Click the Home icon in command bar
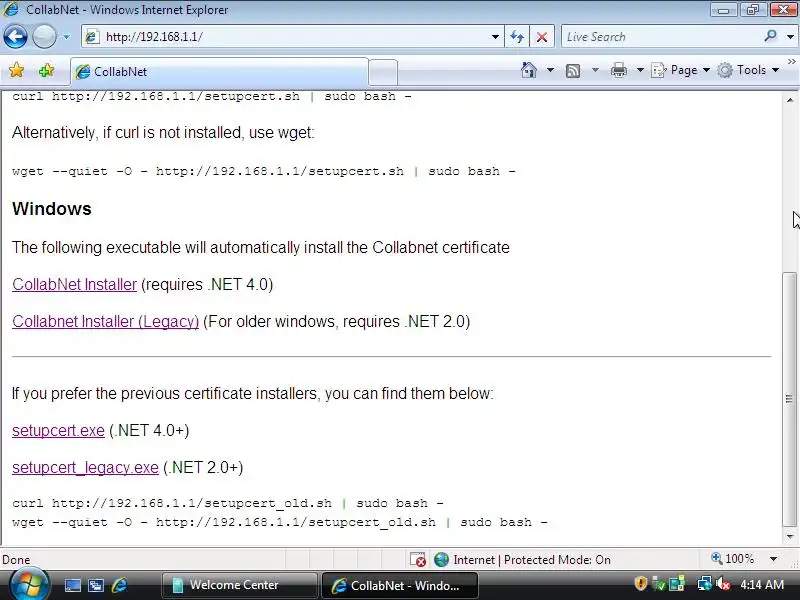 click(529, 70)
